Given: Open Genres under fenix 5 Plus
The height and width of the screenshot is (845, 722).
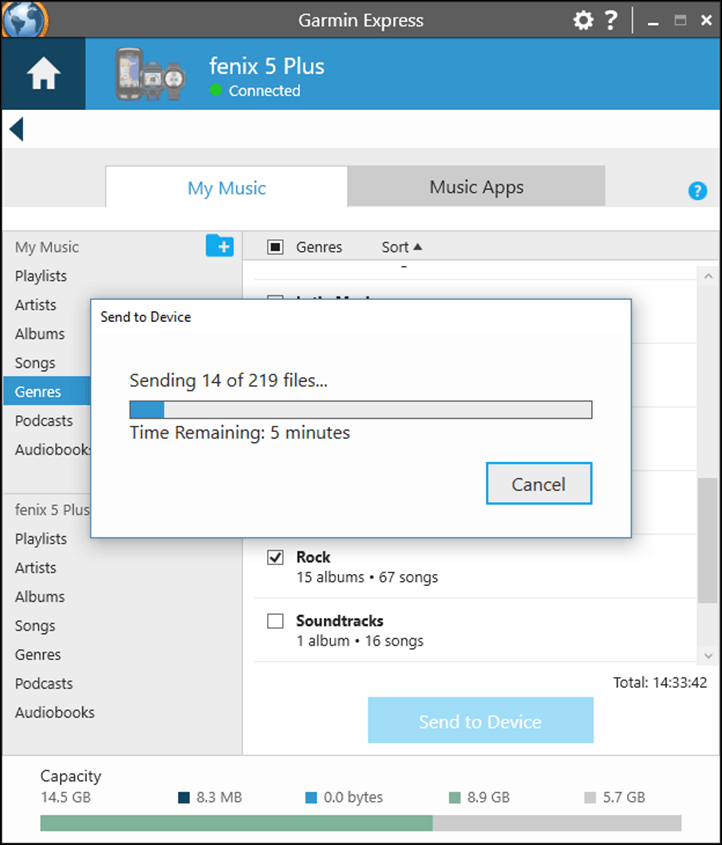Looking at the screenshot, I should (x=38, y=655).
